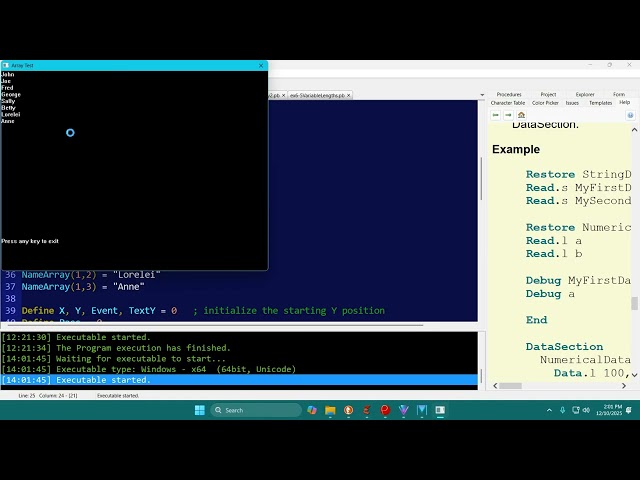The height and width of the screenshot is (480, 640).
Task: Select log entry 'Waiting for executable to start...'
Action: pos(239,358)
